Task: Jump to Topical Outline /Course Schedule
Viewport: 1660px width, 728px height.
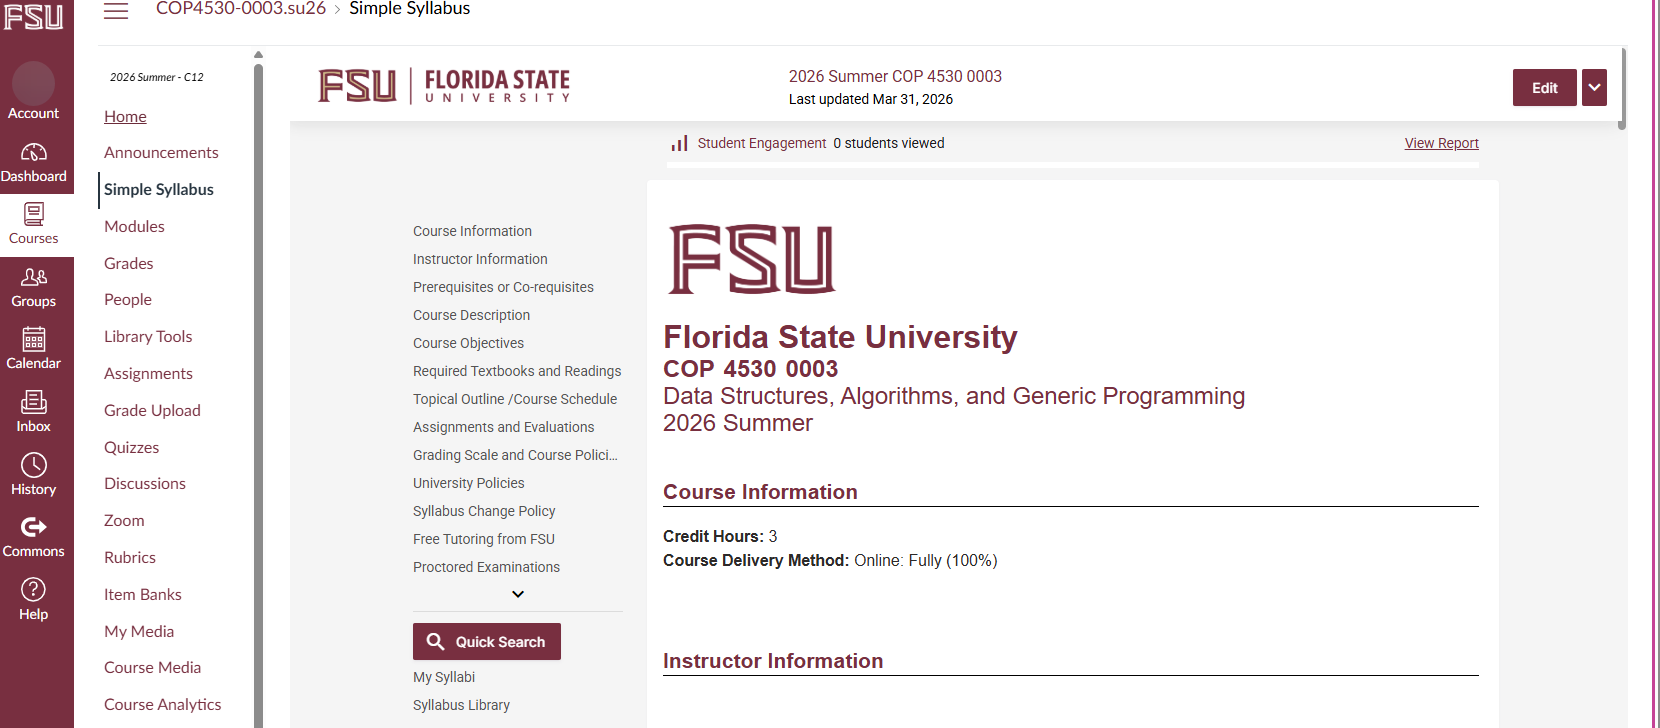Action: [515, 399]
